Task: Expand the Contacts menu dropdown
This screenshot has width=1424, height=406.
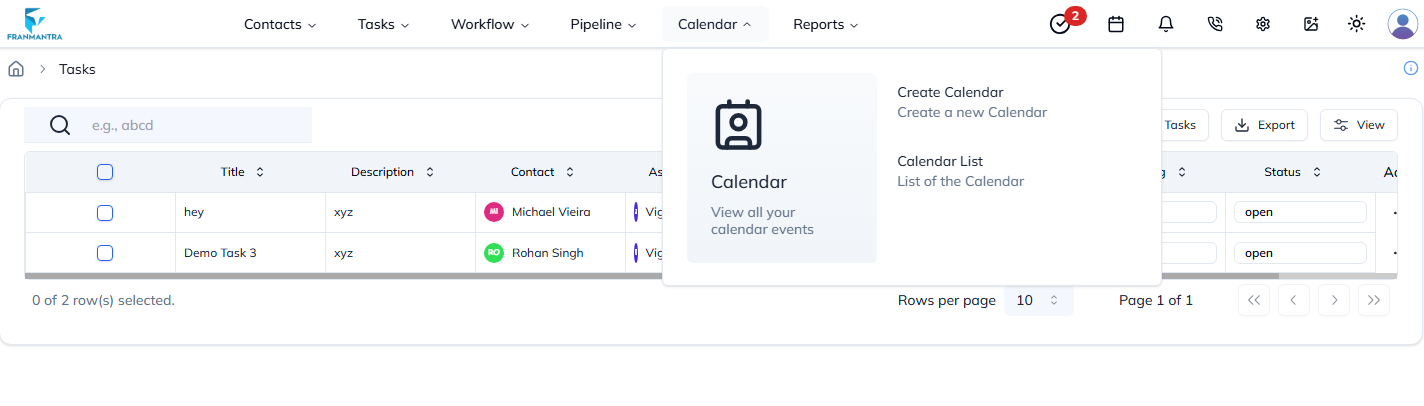Action: point(280,24)
